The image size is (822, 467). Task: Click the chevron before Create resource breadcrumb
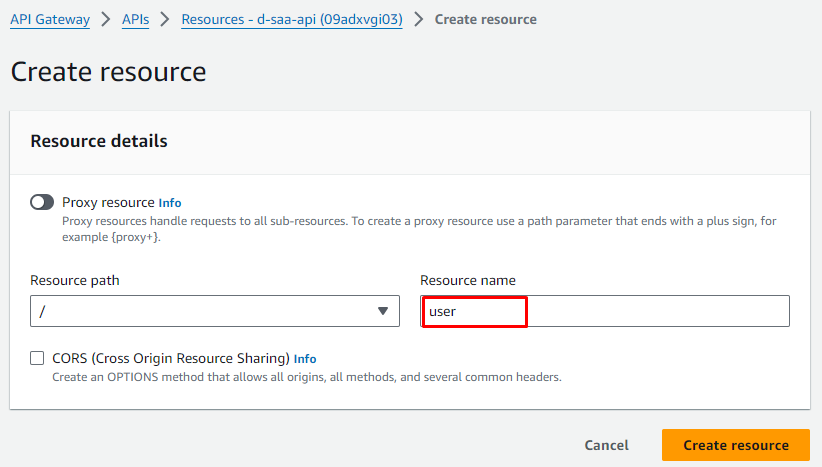coord(418,19)
